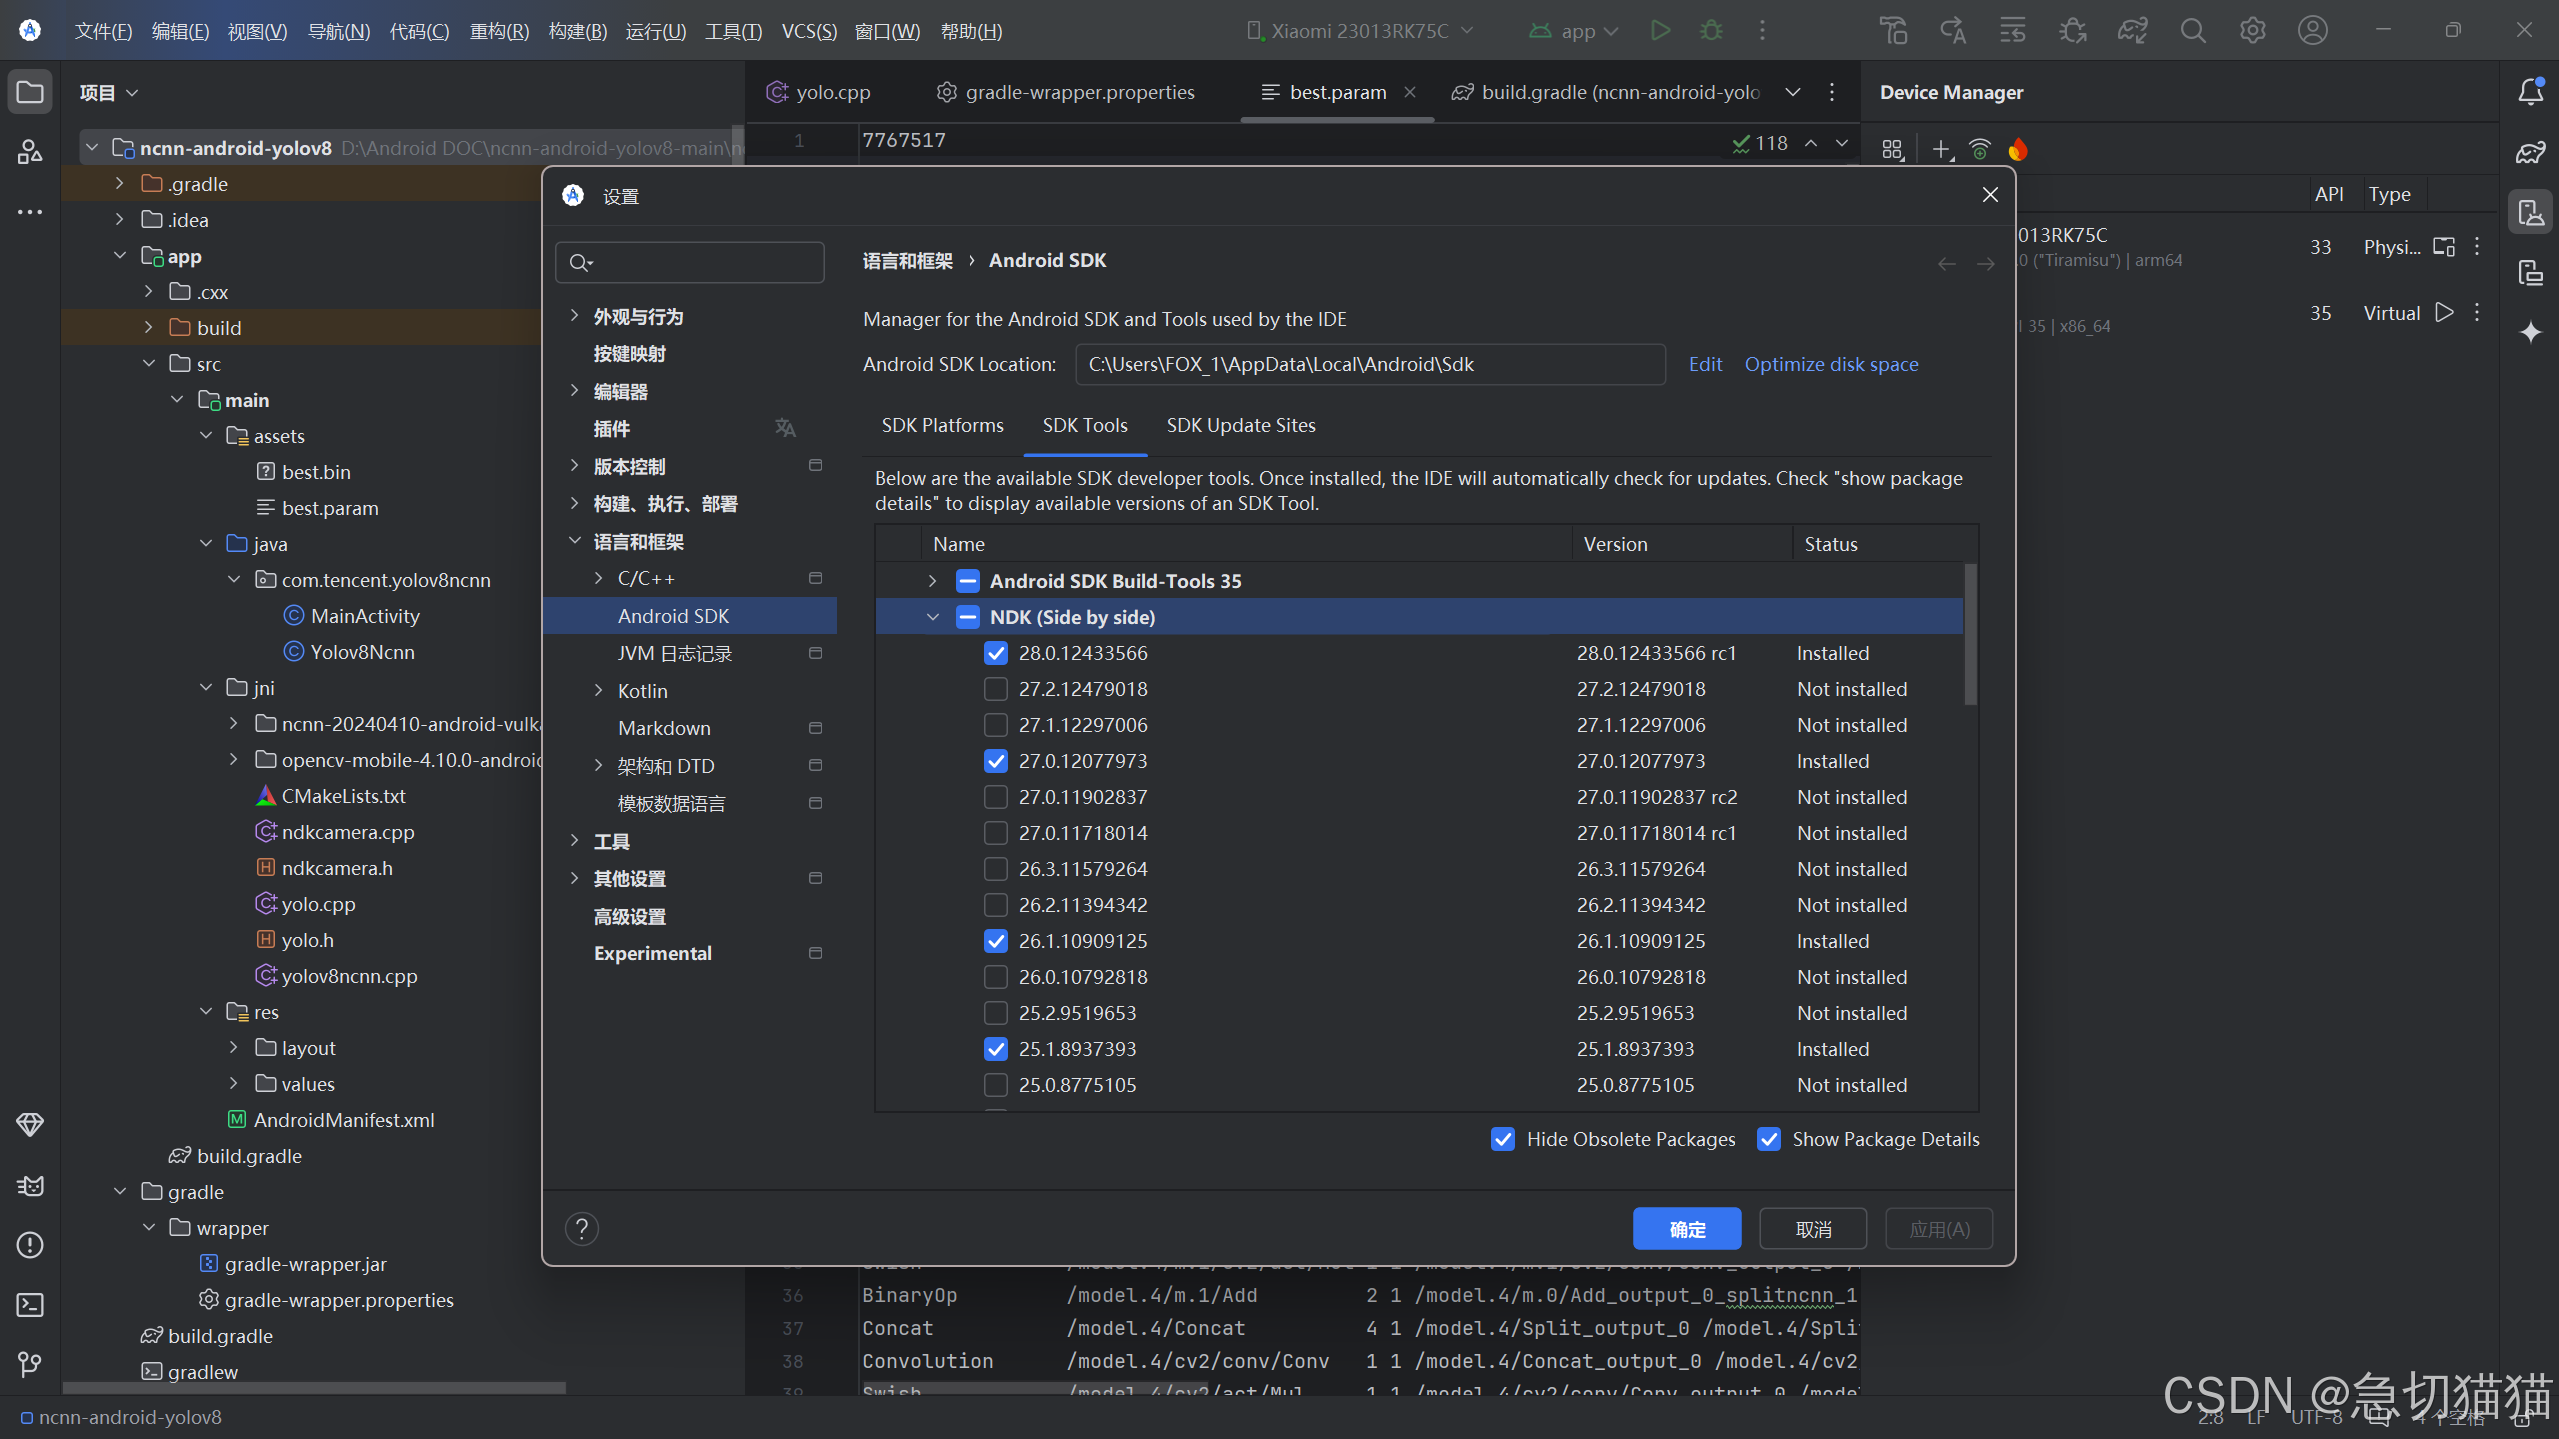Click the Debug app bug icon

click(1711, 31)
